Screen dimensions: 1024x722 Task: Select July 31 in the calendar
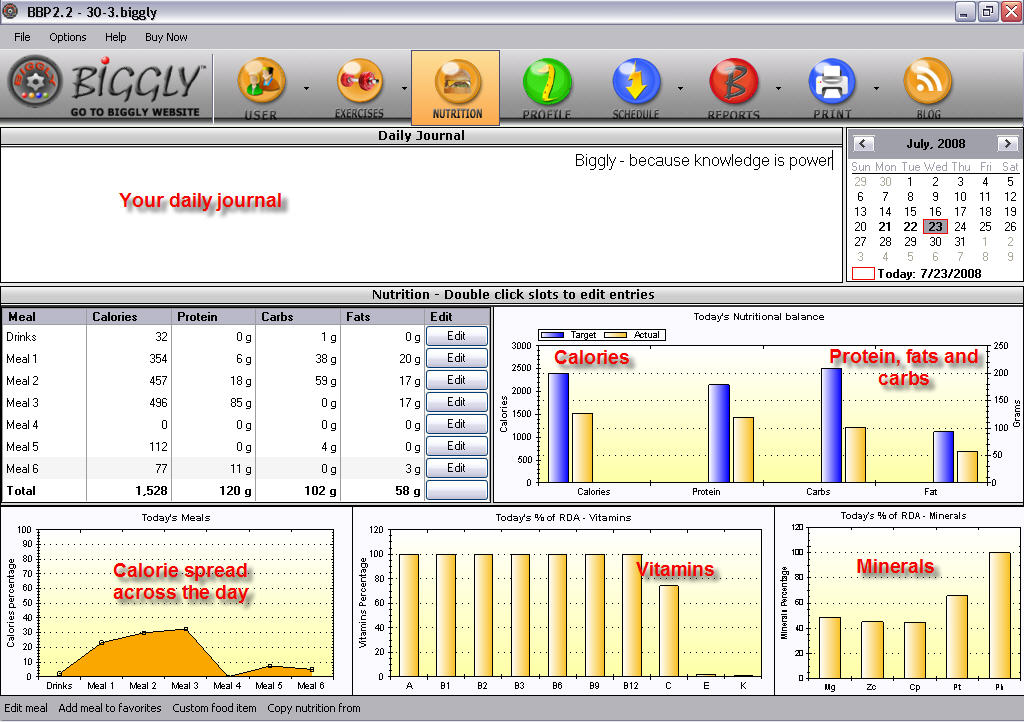coord(960,242)
